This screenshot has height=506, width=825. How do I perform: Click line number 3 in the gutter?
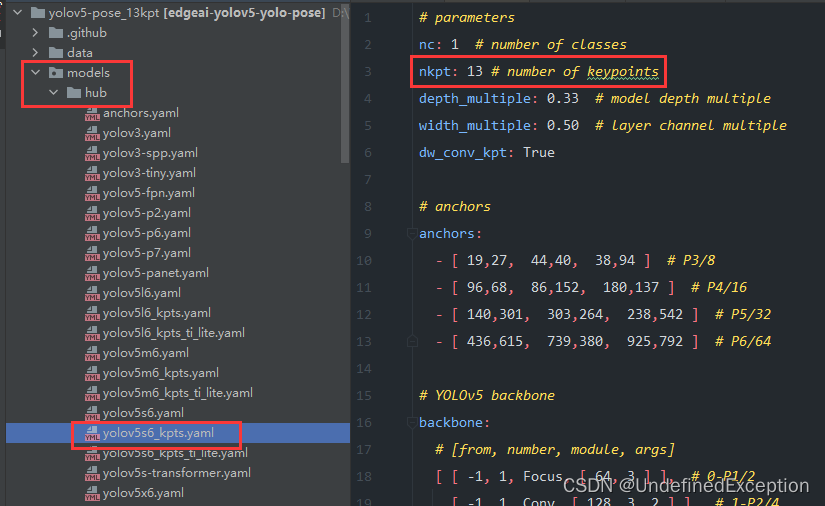(368, 72)
